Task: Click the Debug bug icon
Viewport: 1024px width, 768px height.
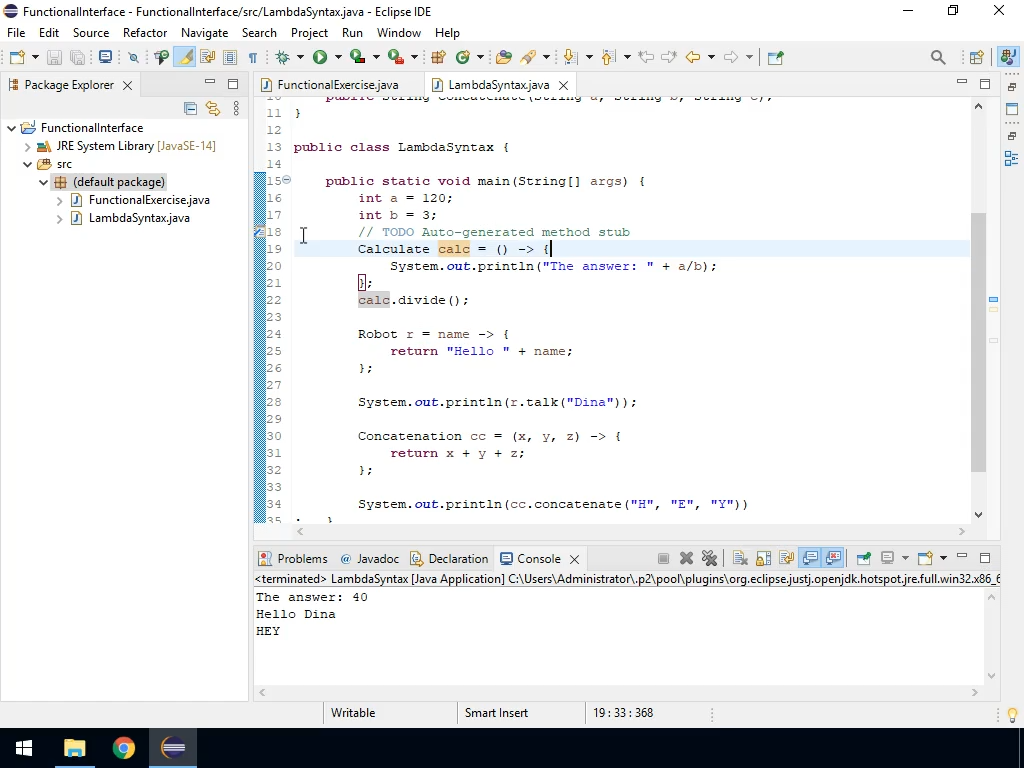Action: [283, 58]
